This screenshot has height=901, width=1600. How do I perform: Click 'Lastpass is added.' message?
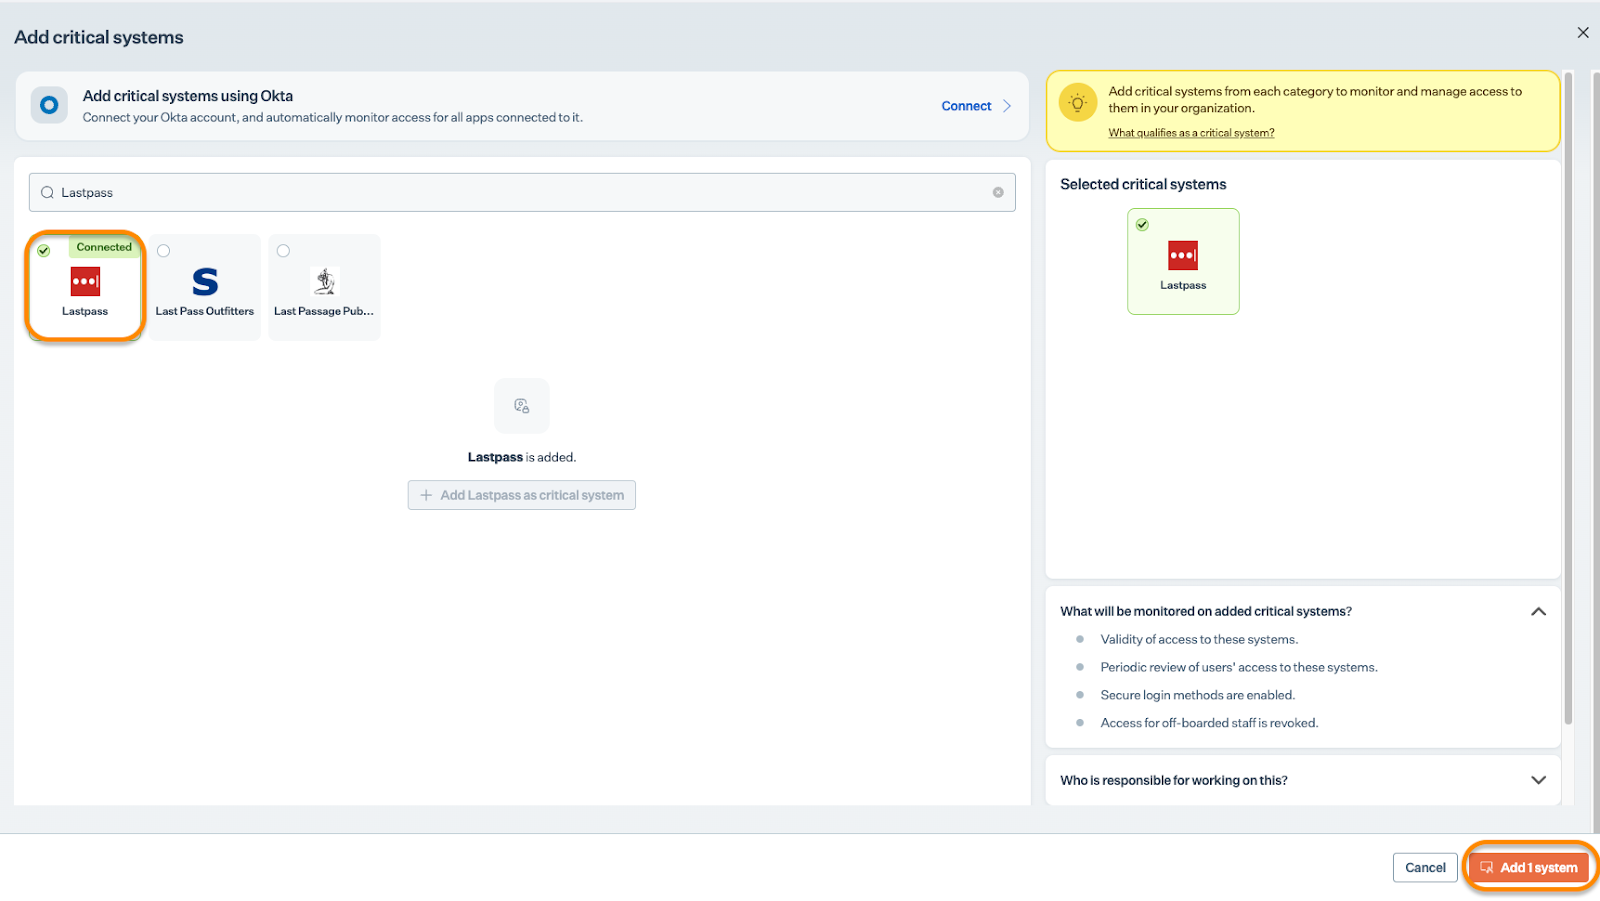click(x=522, y=458)
